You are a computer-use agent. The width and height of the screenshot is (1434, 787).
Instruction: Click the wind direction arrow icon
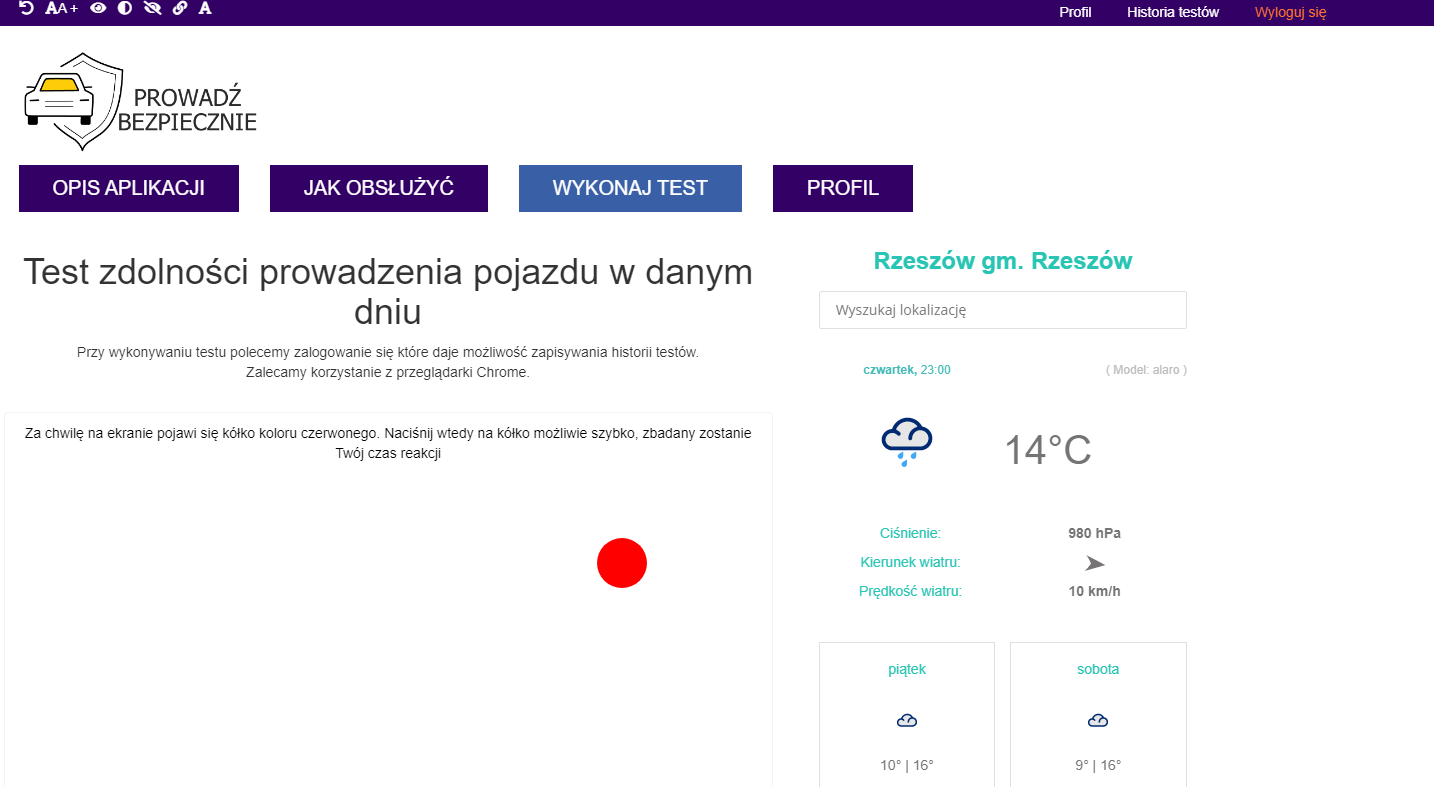point(1095,563)
